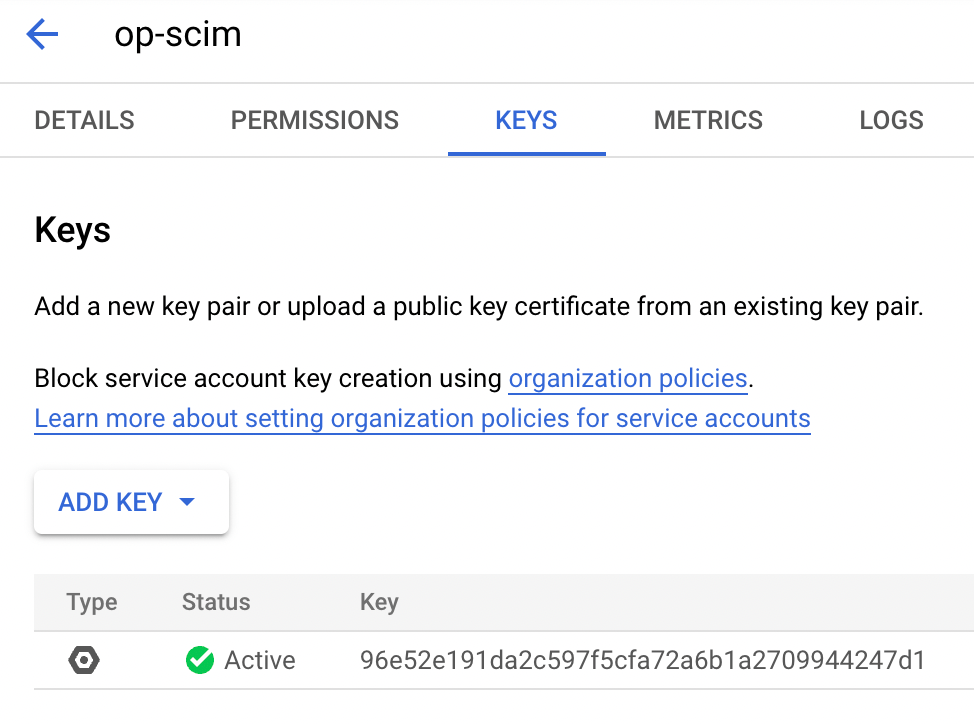Click the blue back arrow
Image resolution: width=974 pixels, height=724 pixels.
pyautogui.click(x=40, y=33)
